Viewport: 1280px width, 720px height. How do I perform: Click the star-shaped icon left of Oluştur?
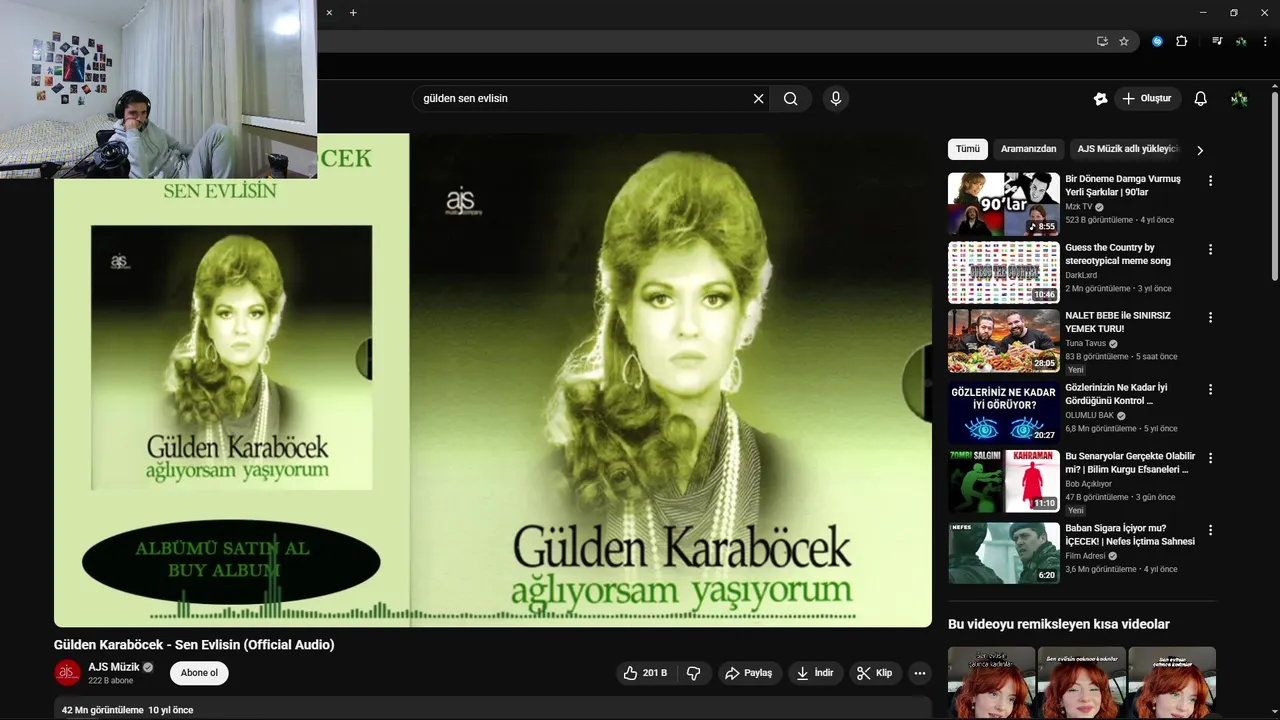pyautogui.click(x=1100, y=99)
